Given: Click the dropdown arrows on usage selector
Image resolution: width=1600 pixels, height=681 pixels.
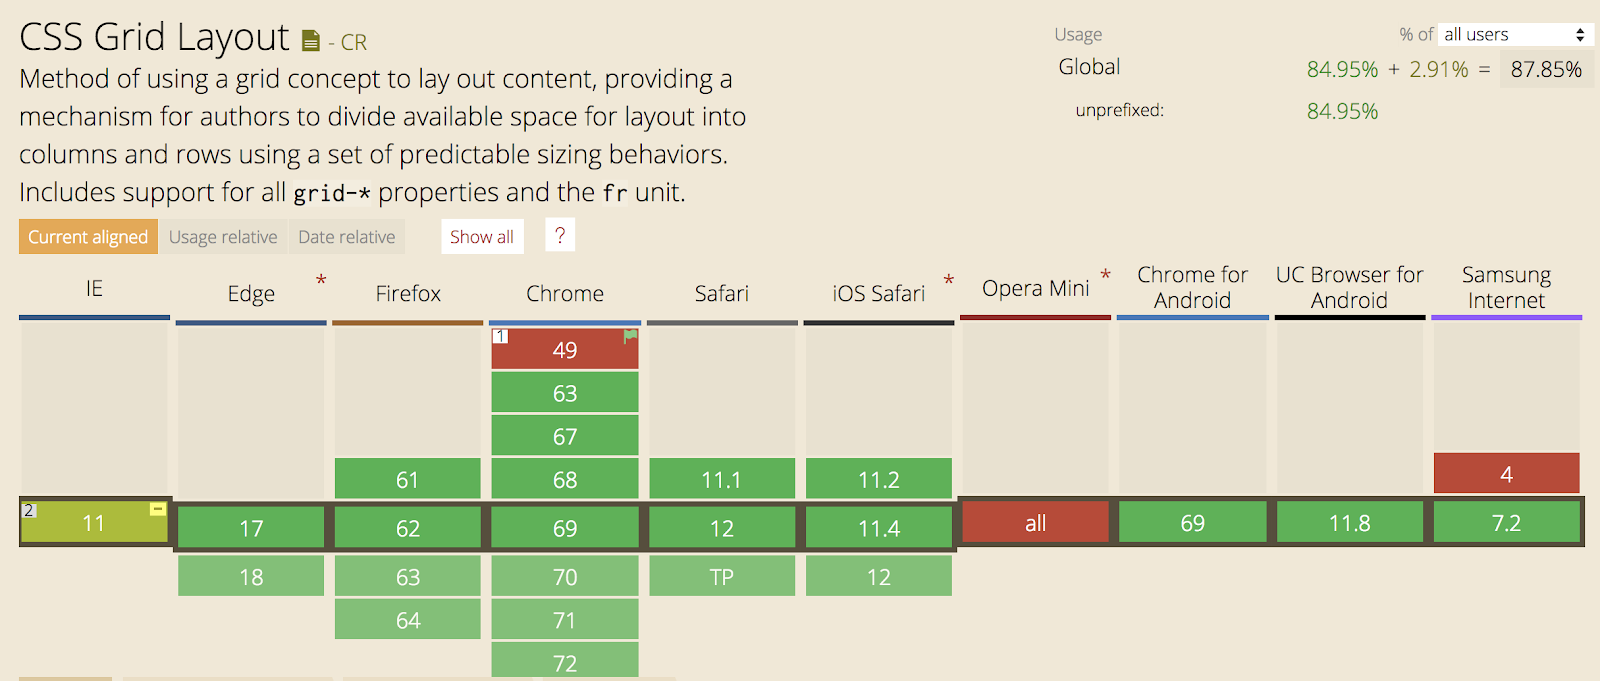Looking at the screenshot, I should (x=1580, y=35).
